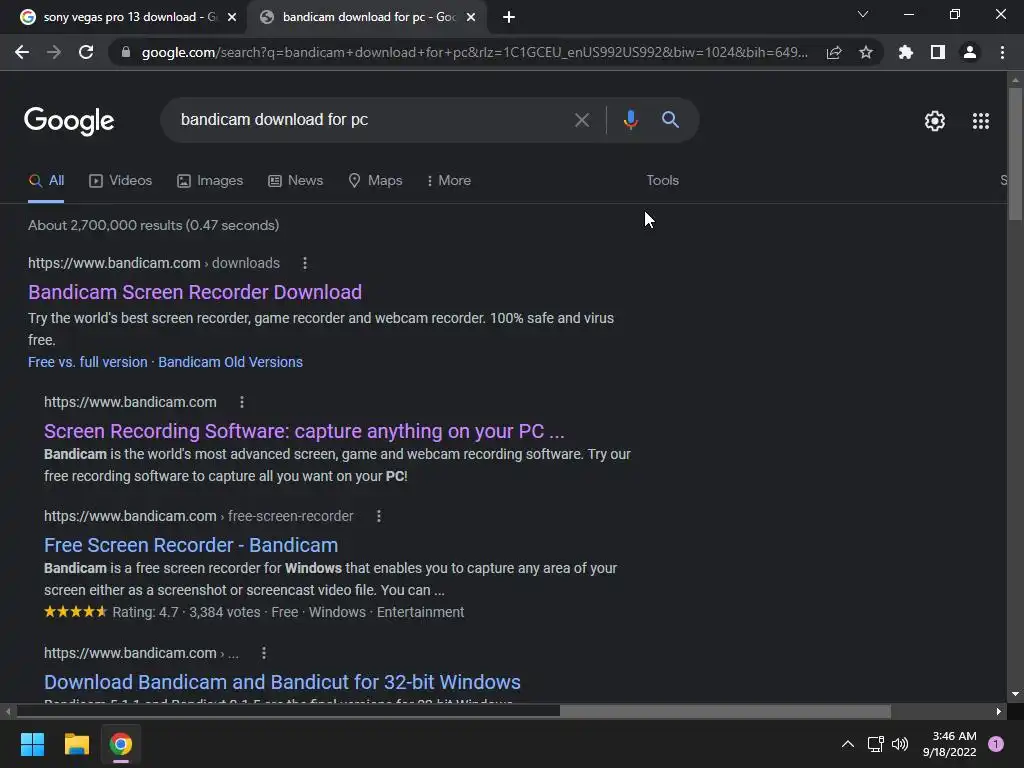Open Download Bandicam and Bandicut for 32-bit Windows

(x=282, y=682)
